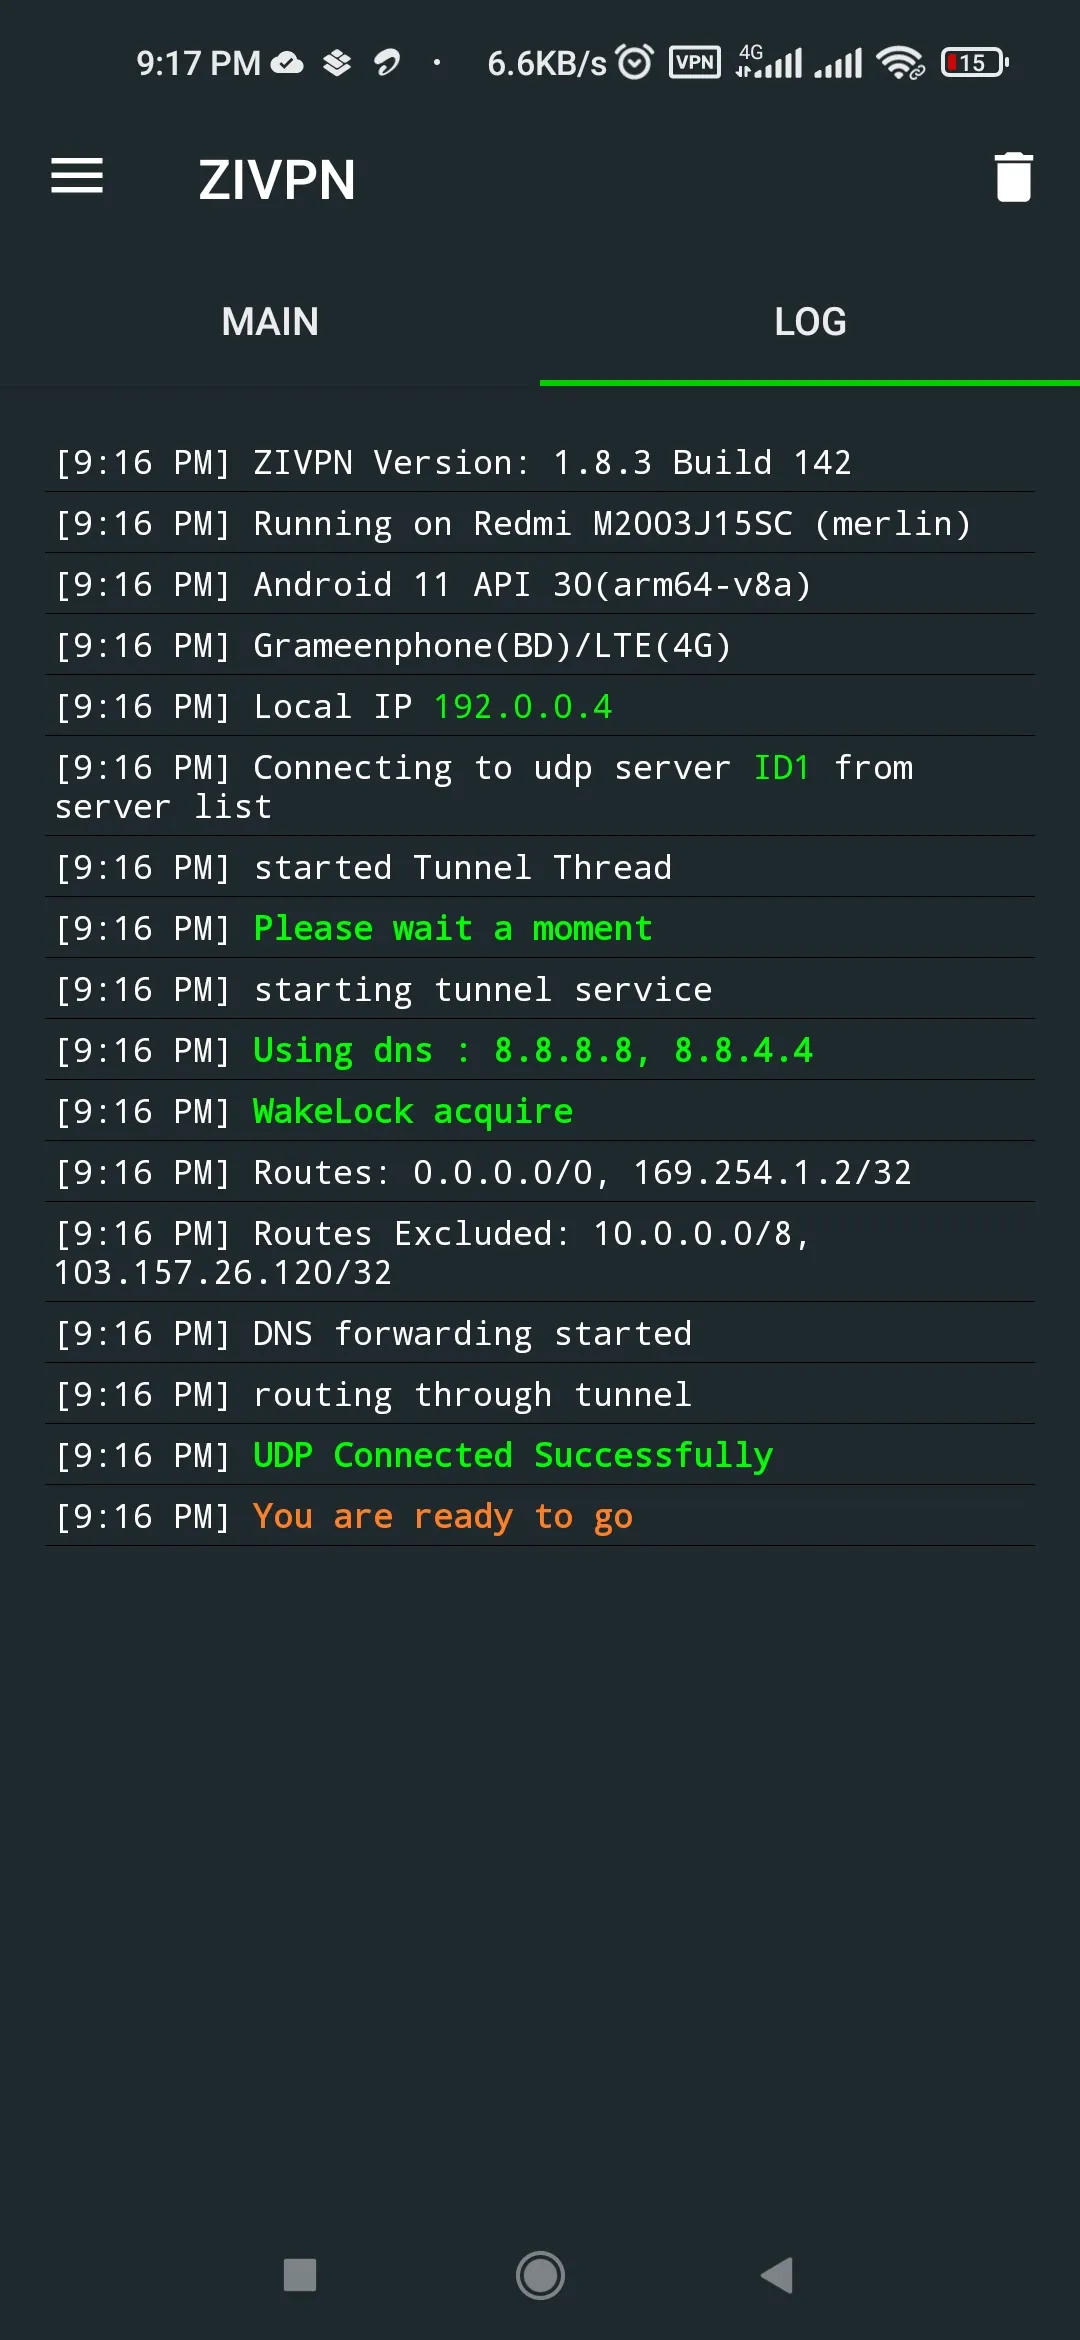Tap the green server ID1 text
Image resolution: width=1080 pixels, height=2340 pixels.
click(x=782, y=767)
